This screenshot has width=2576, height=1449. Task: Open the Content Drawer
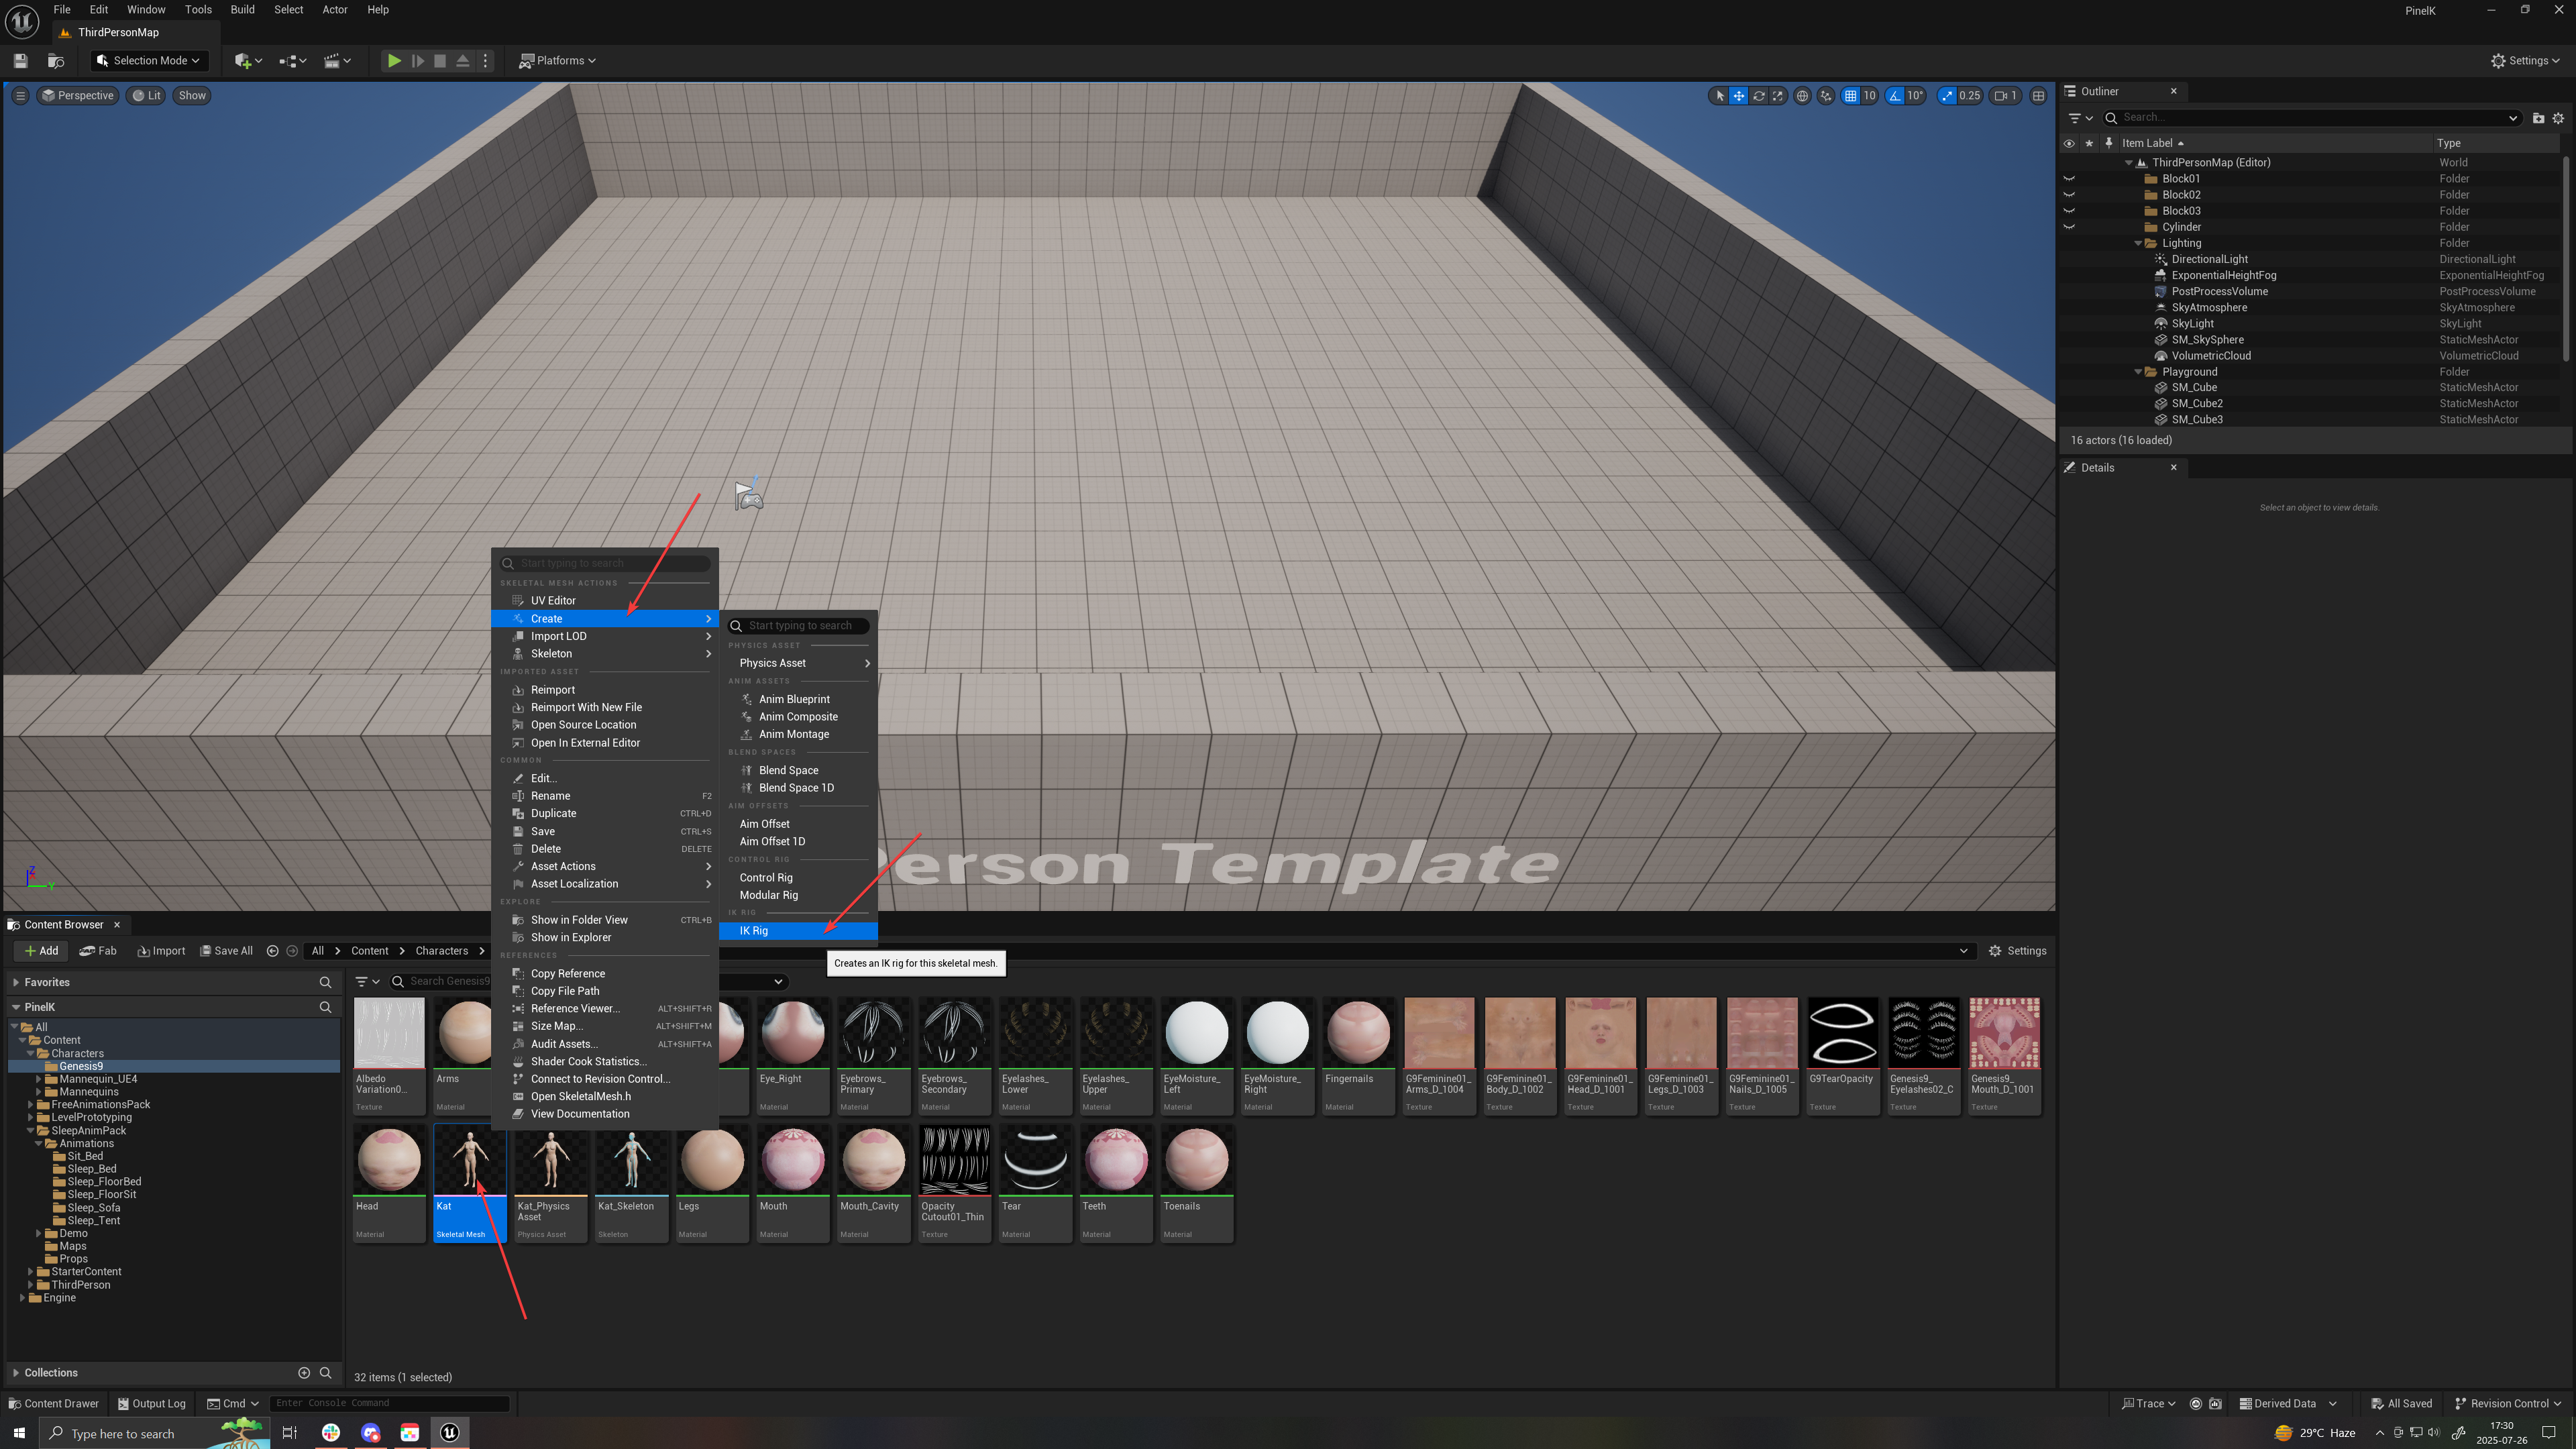coord(53,1404)
